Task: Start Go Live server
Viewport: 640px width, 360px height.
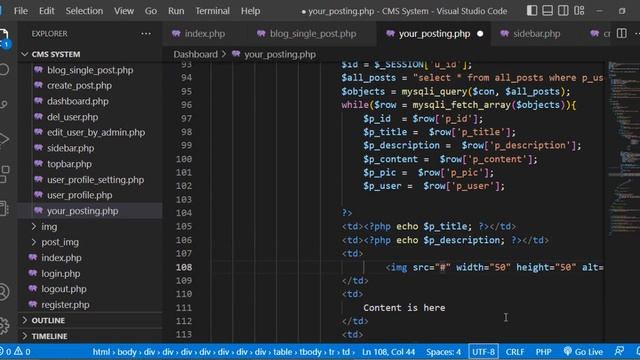Action: click(x=583, y=351)
